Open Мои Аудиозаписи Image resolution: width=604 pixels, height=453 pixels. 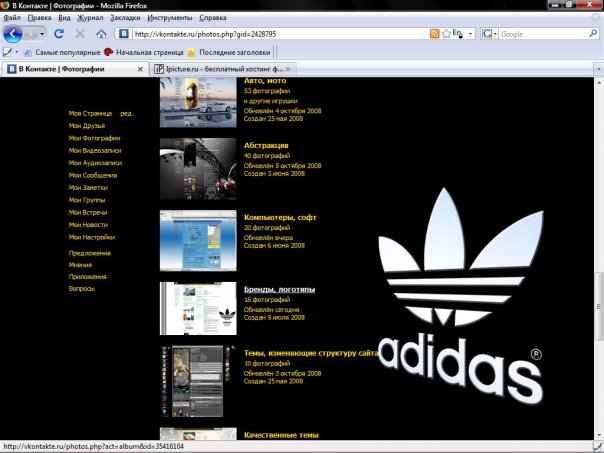tap(95, 163)
